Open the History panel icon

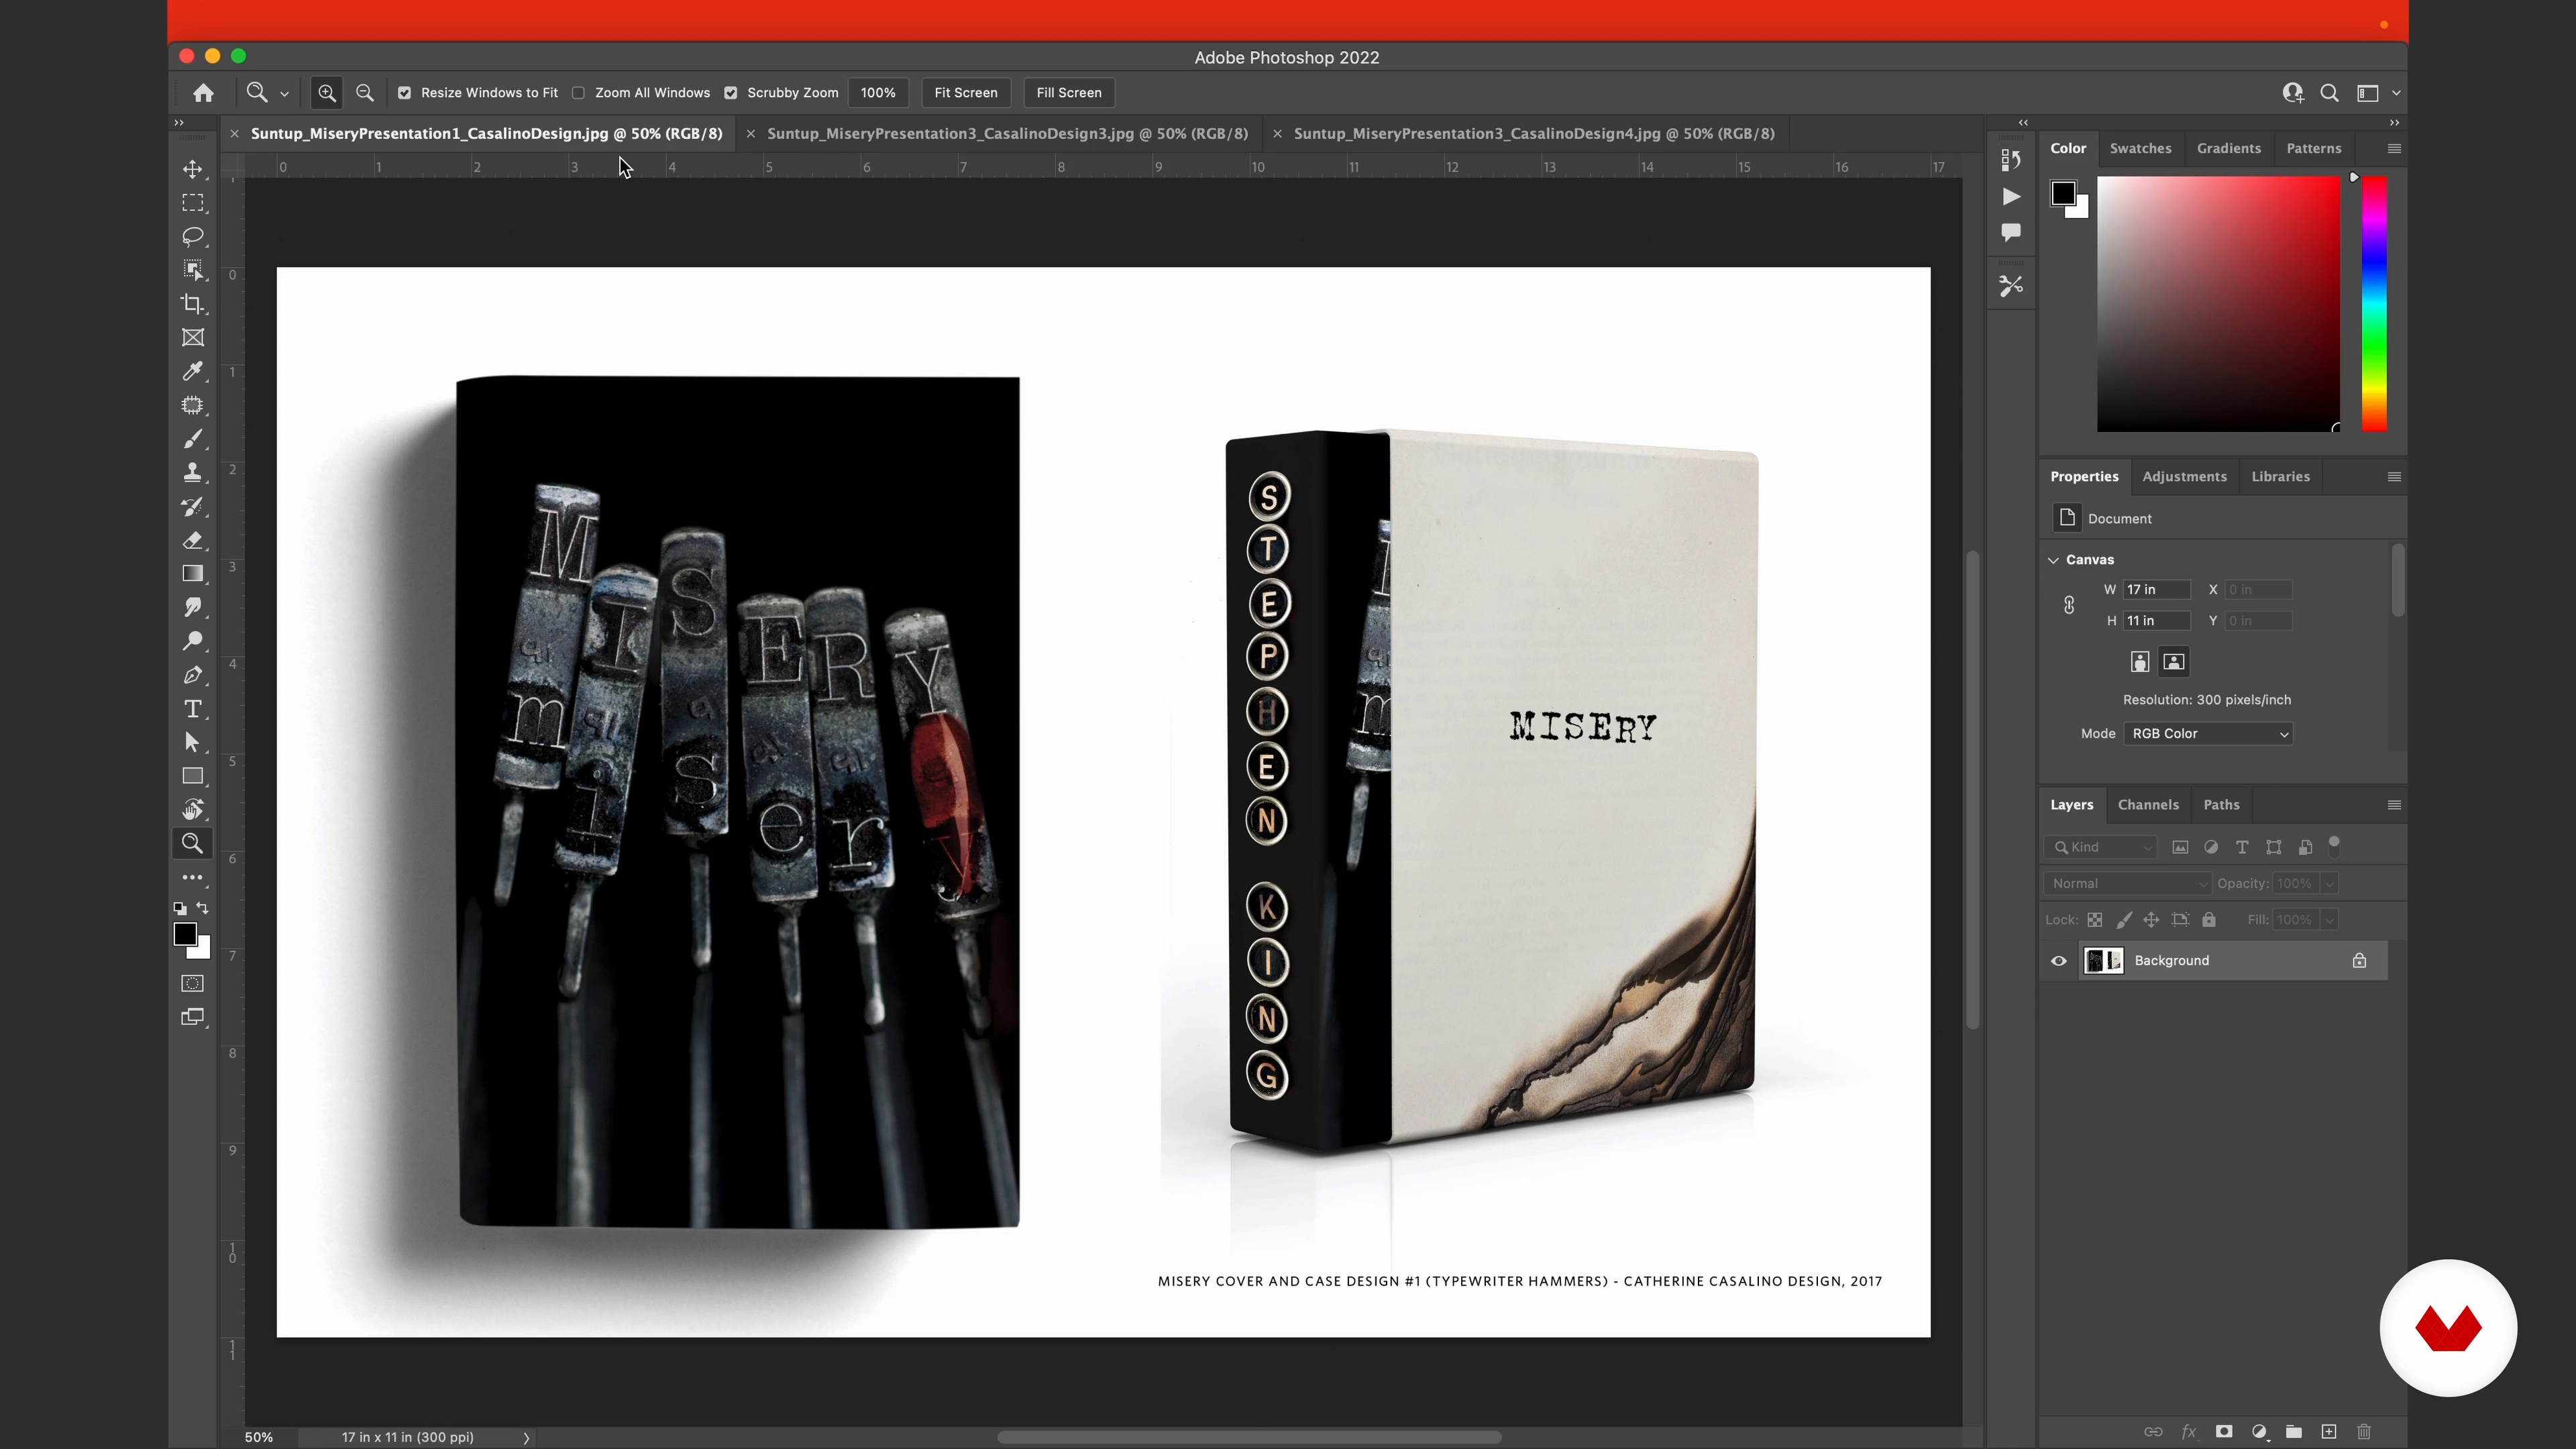tap(2011, 160)
